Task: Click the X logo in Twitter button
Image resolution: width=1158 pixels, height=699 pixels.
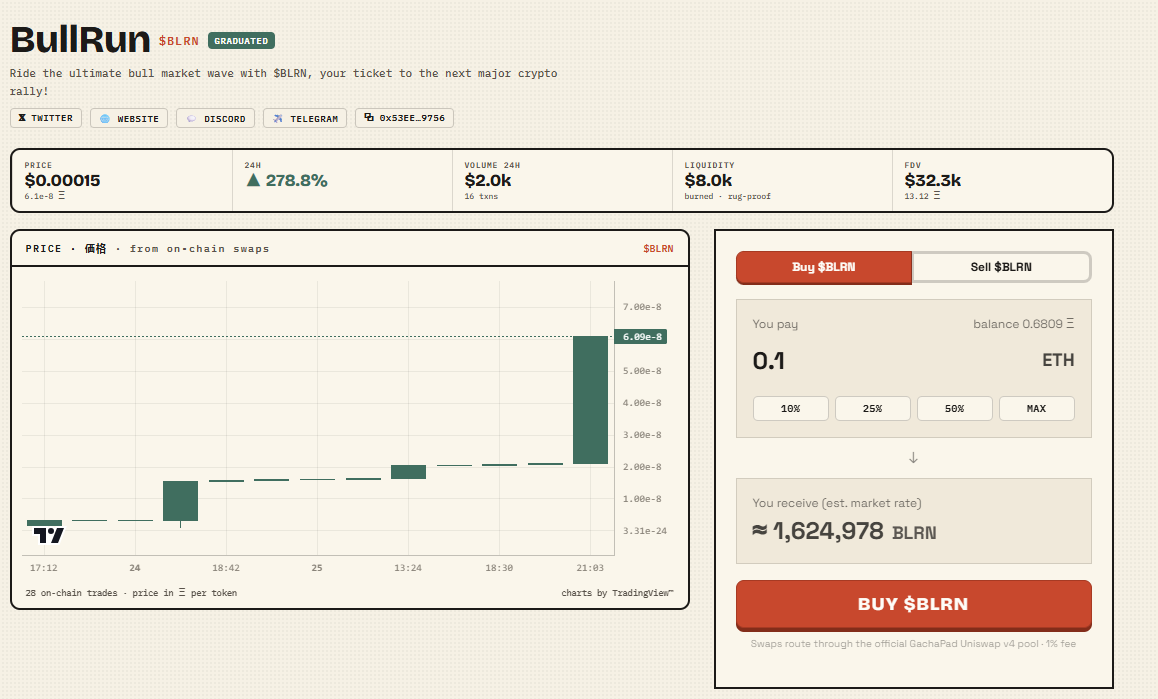Action: (22, 117)
